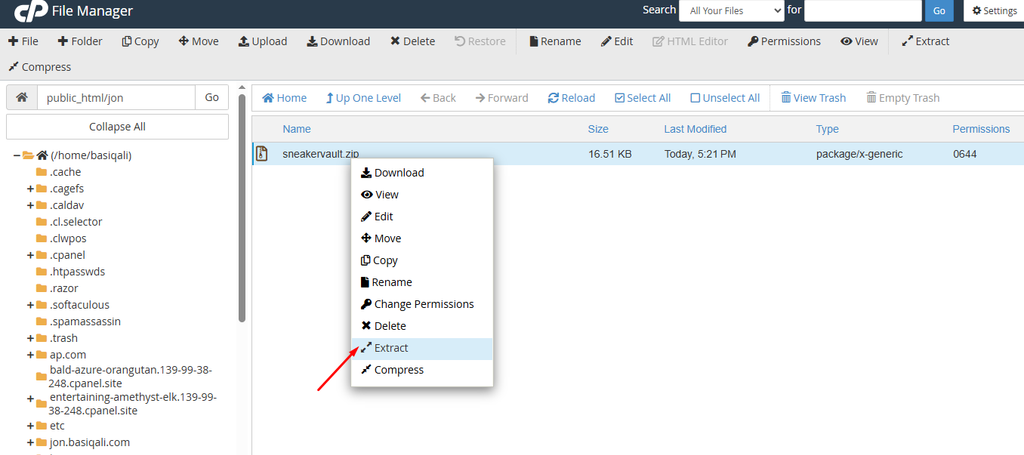The height and width of the screenshot is (455, 1024).
Task: Click the public_html/jon path field
Action: [116, 97]
